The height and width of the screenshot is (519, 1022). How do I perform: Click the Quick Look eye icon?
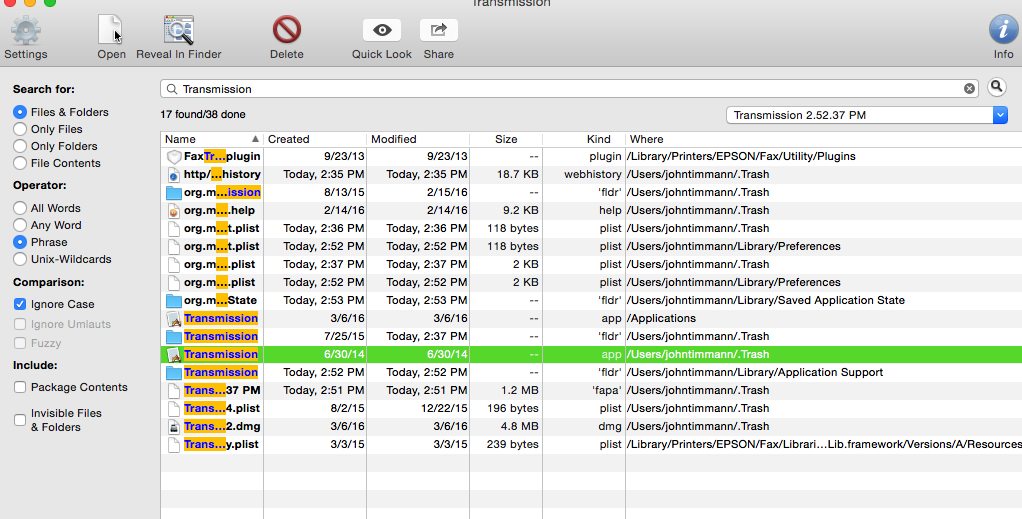[x=382, y=30]
